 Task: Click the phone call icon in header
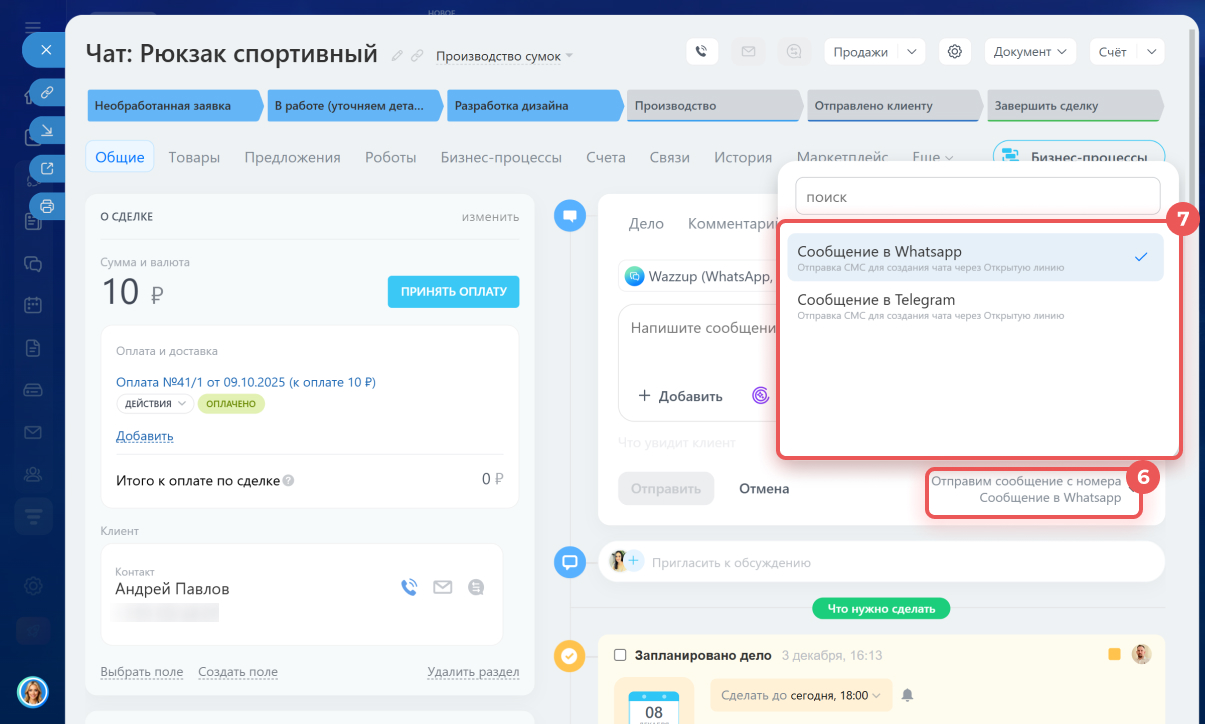tap(702, 52)
